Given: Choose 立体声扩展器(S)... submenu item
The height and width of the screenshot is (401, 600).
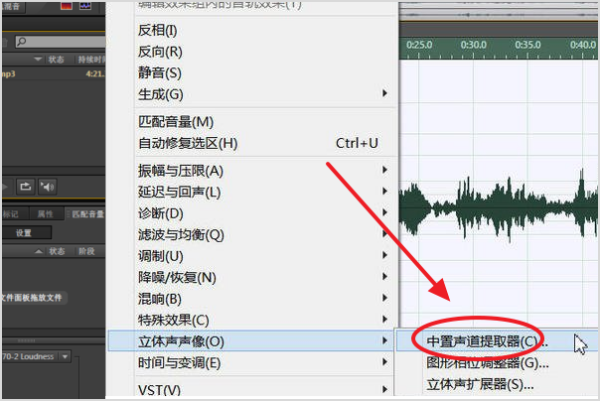Looking at the screenshot, I should 497,384.
